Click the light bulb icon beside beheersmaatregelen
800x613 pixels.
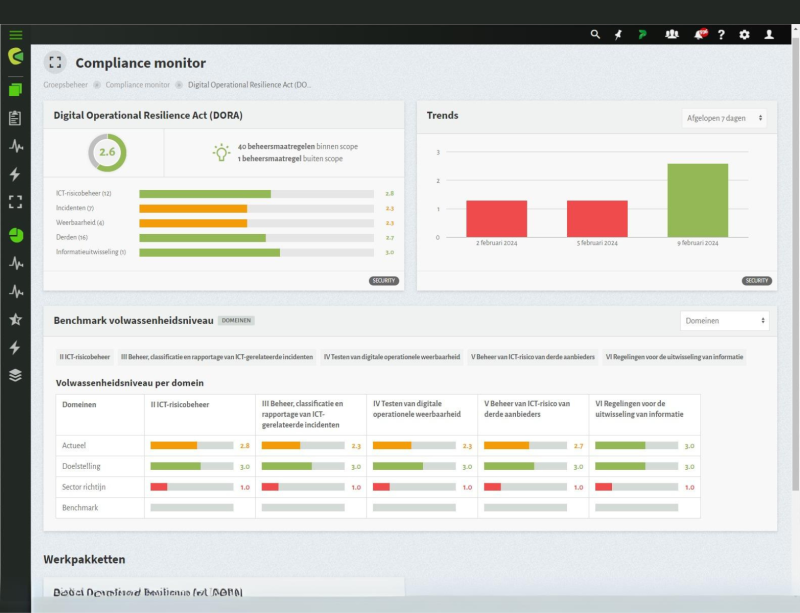click(x=221, y=152)
